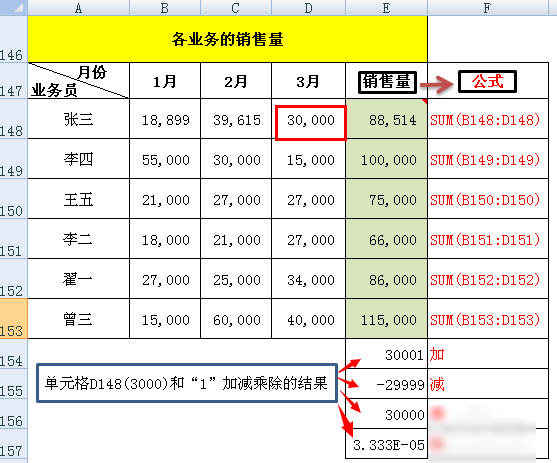
Task: Select column A header
Action: coord(79,7)
